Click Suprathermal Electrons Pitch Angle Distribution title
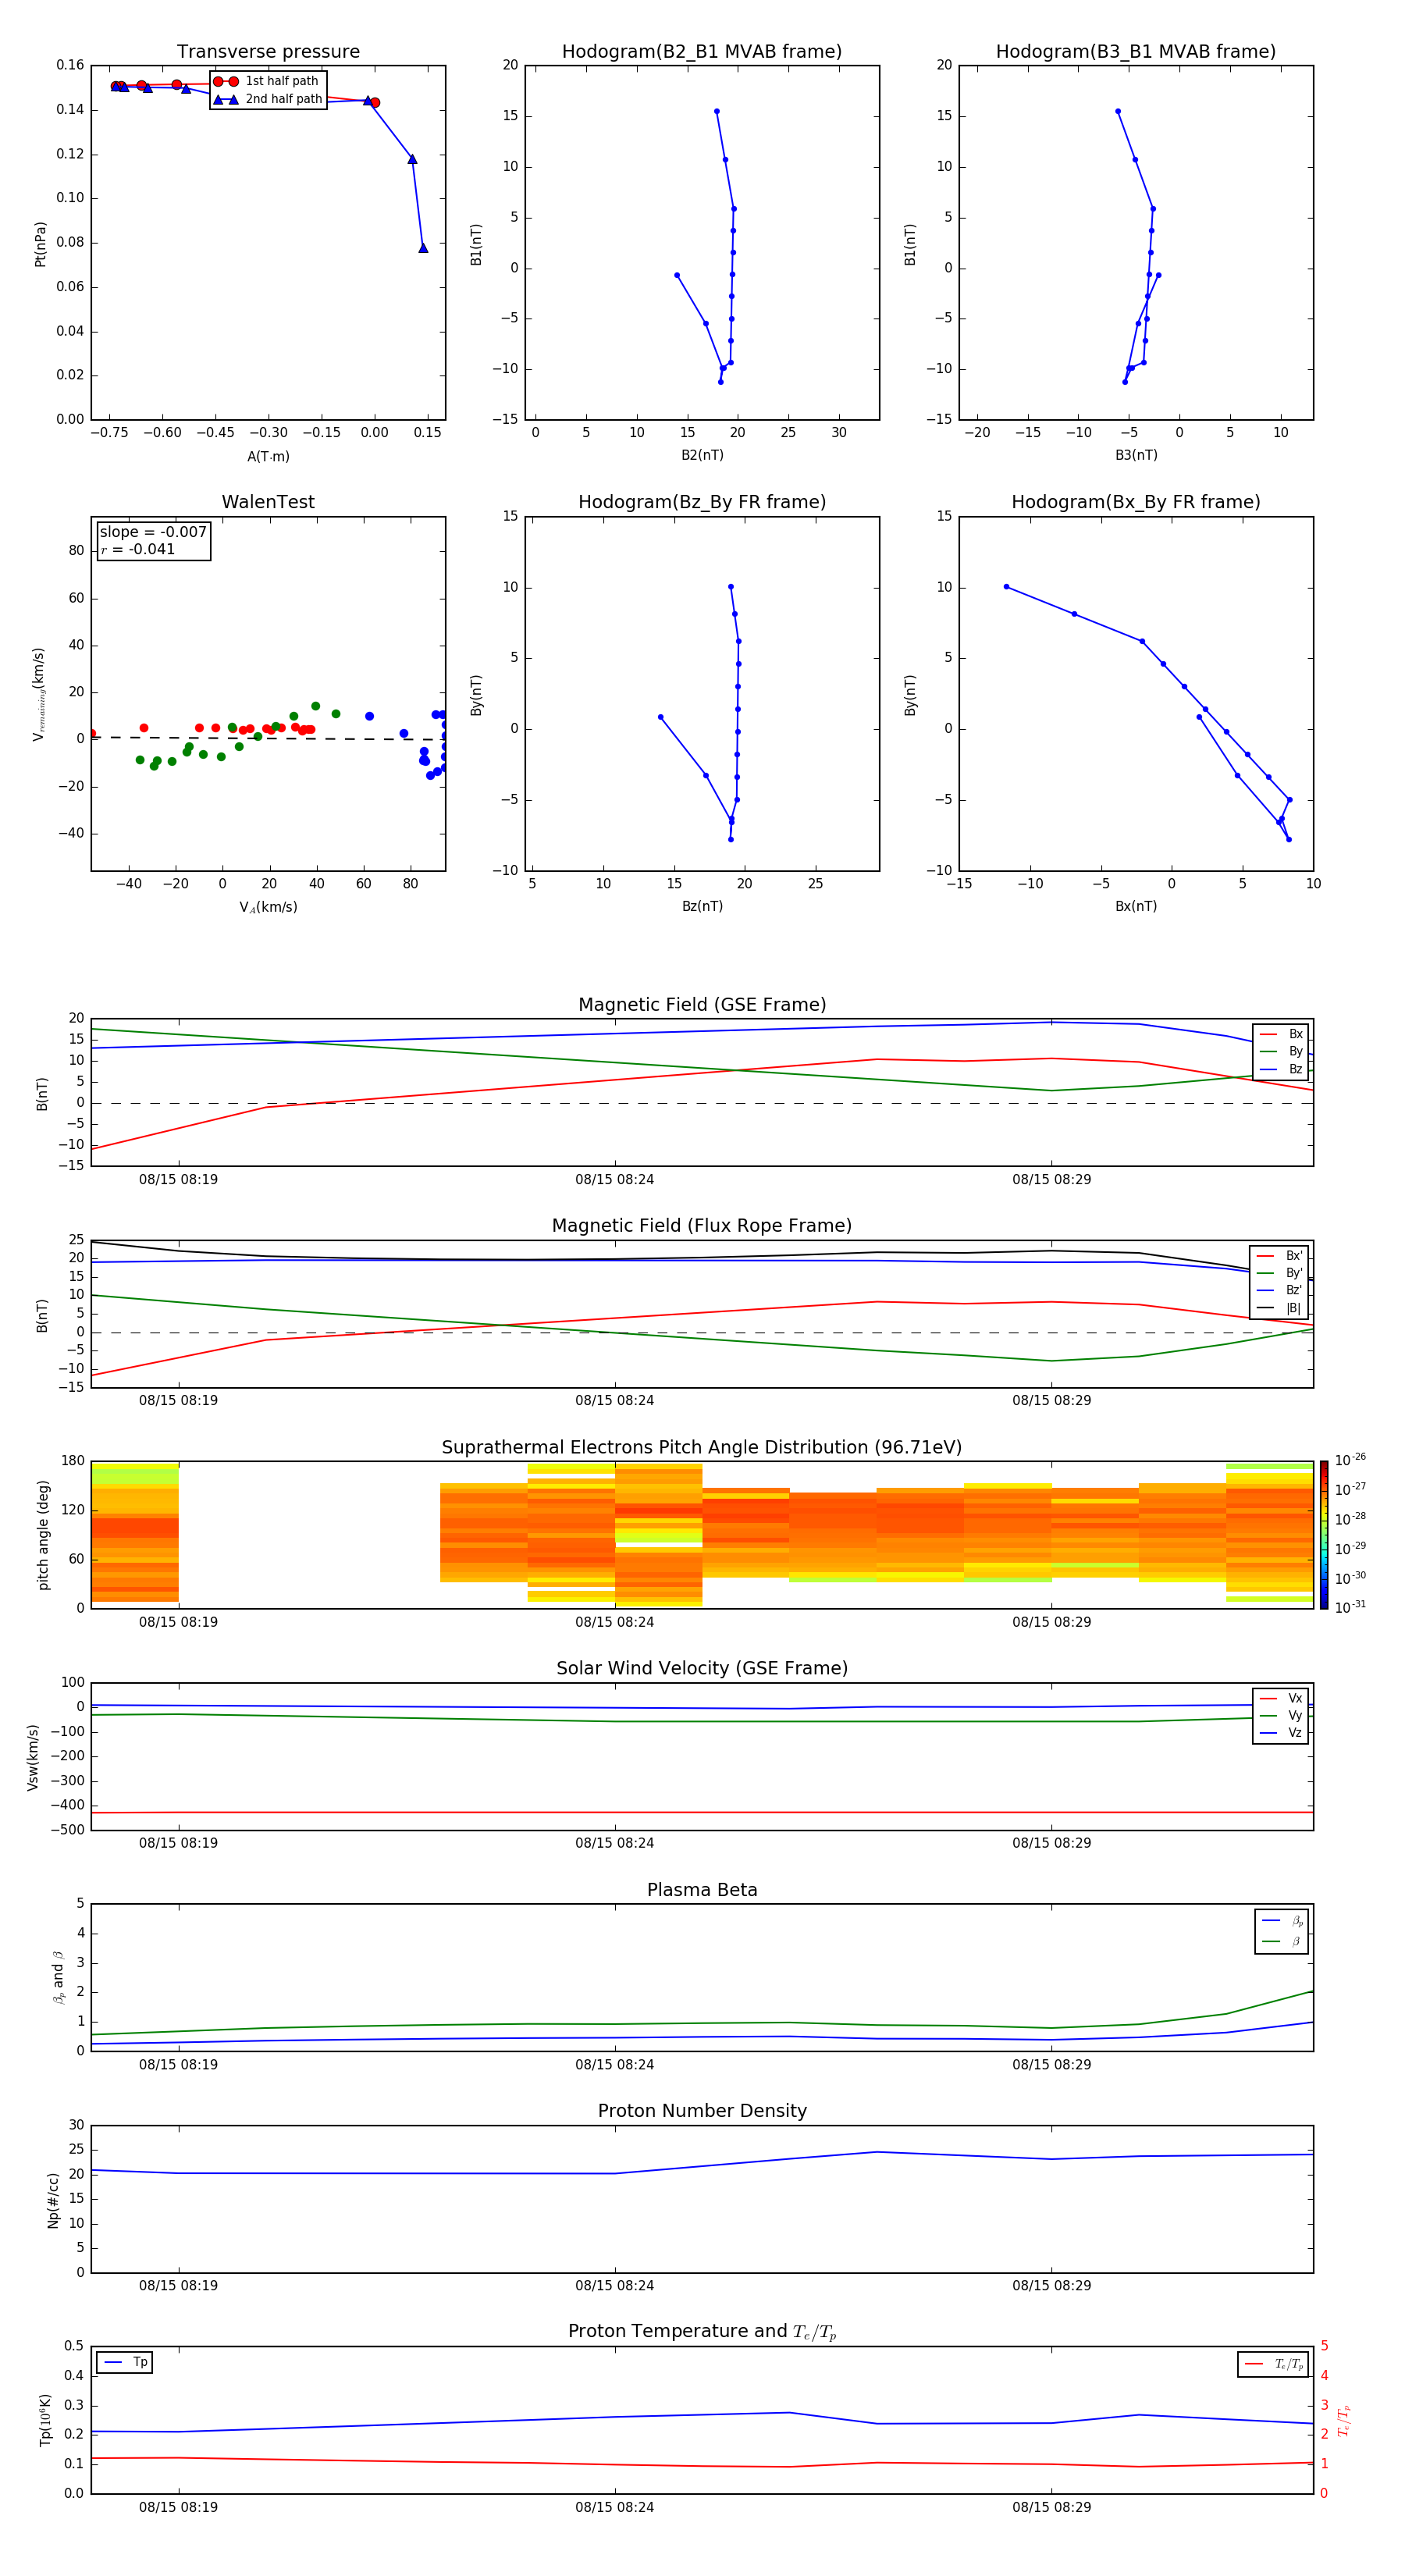Viewport: 1405px width, 2576px height. tap(702, 1447)
